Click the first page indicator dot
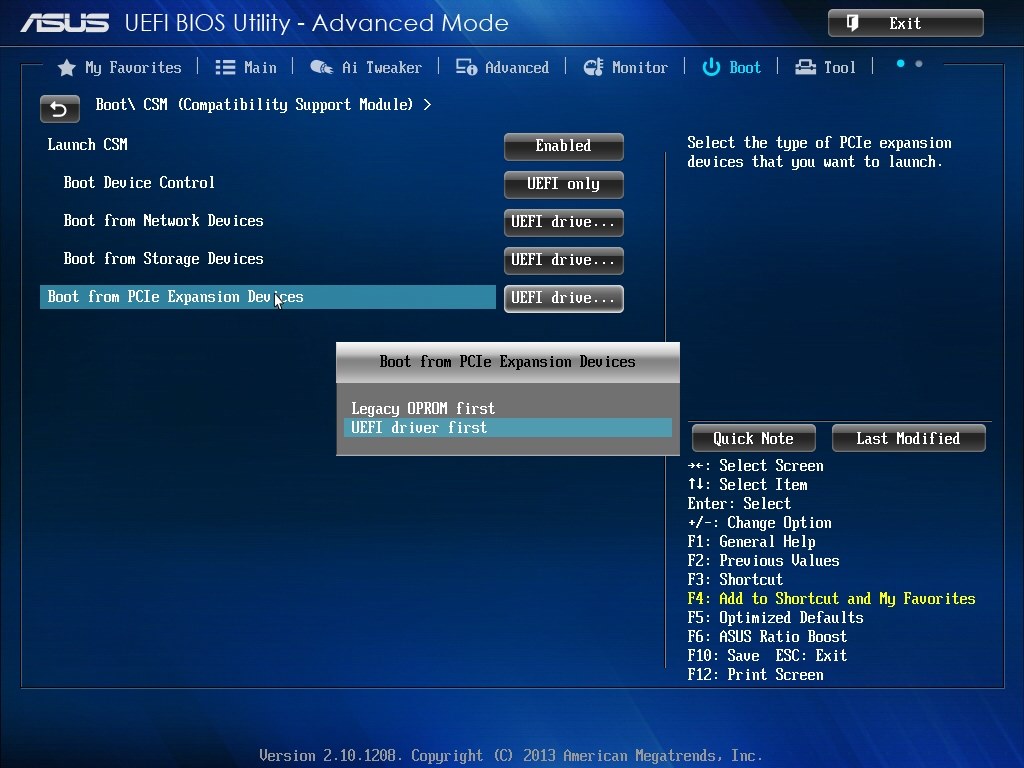 click(901, 64)
